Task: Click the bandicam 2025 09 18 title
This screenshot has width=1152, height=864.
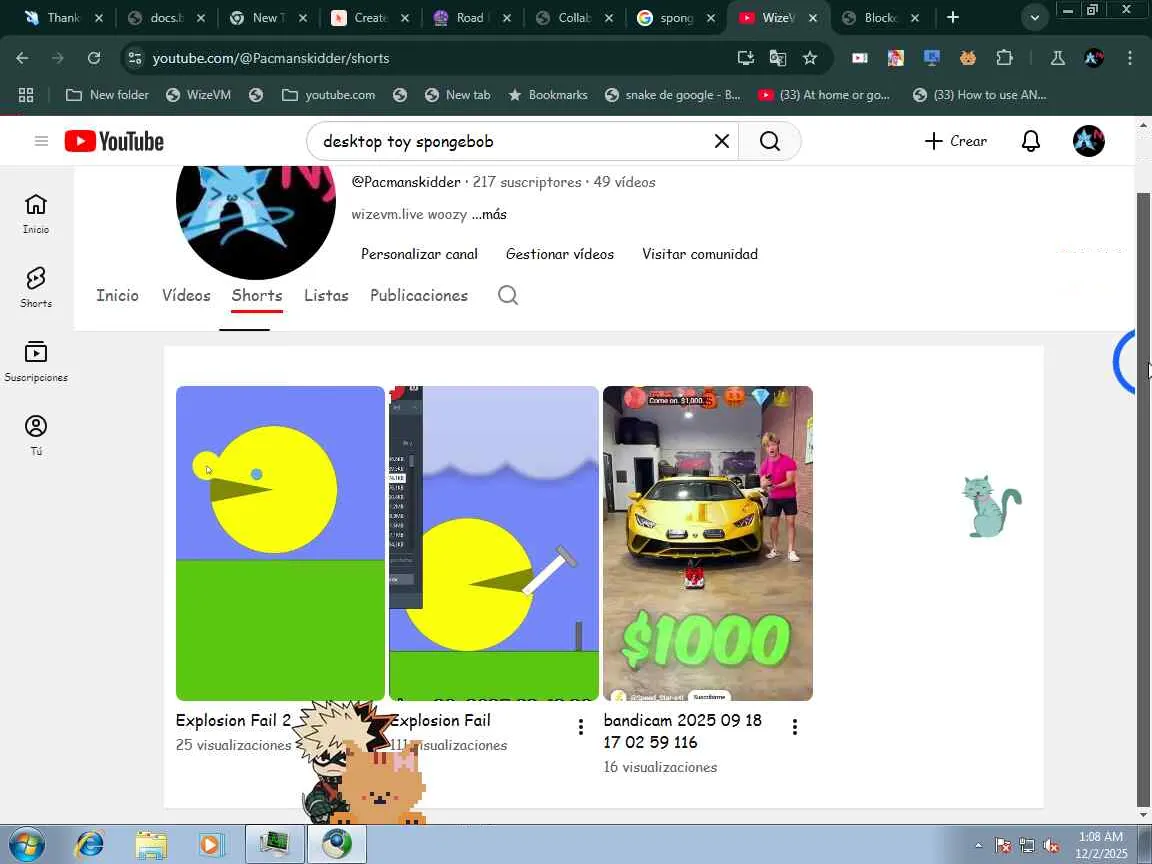Action: pos(683,731)
